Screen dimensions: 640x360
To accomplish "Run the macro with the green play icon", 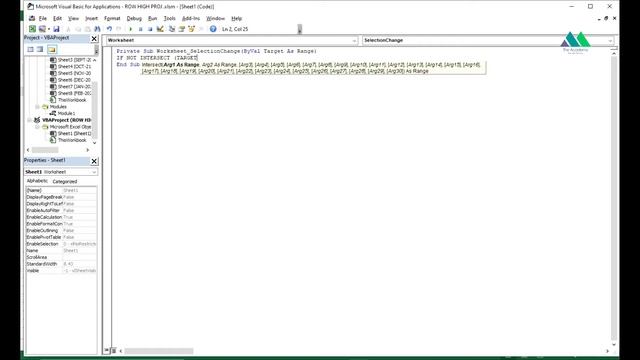I will click(x=131, y=29).
